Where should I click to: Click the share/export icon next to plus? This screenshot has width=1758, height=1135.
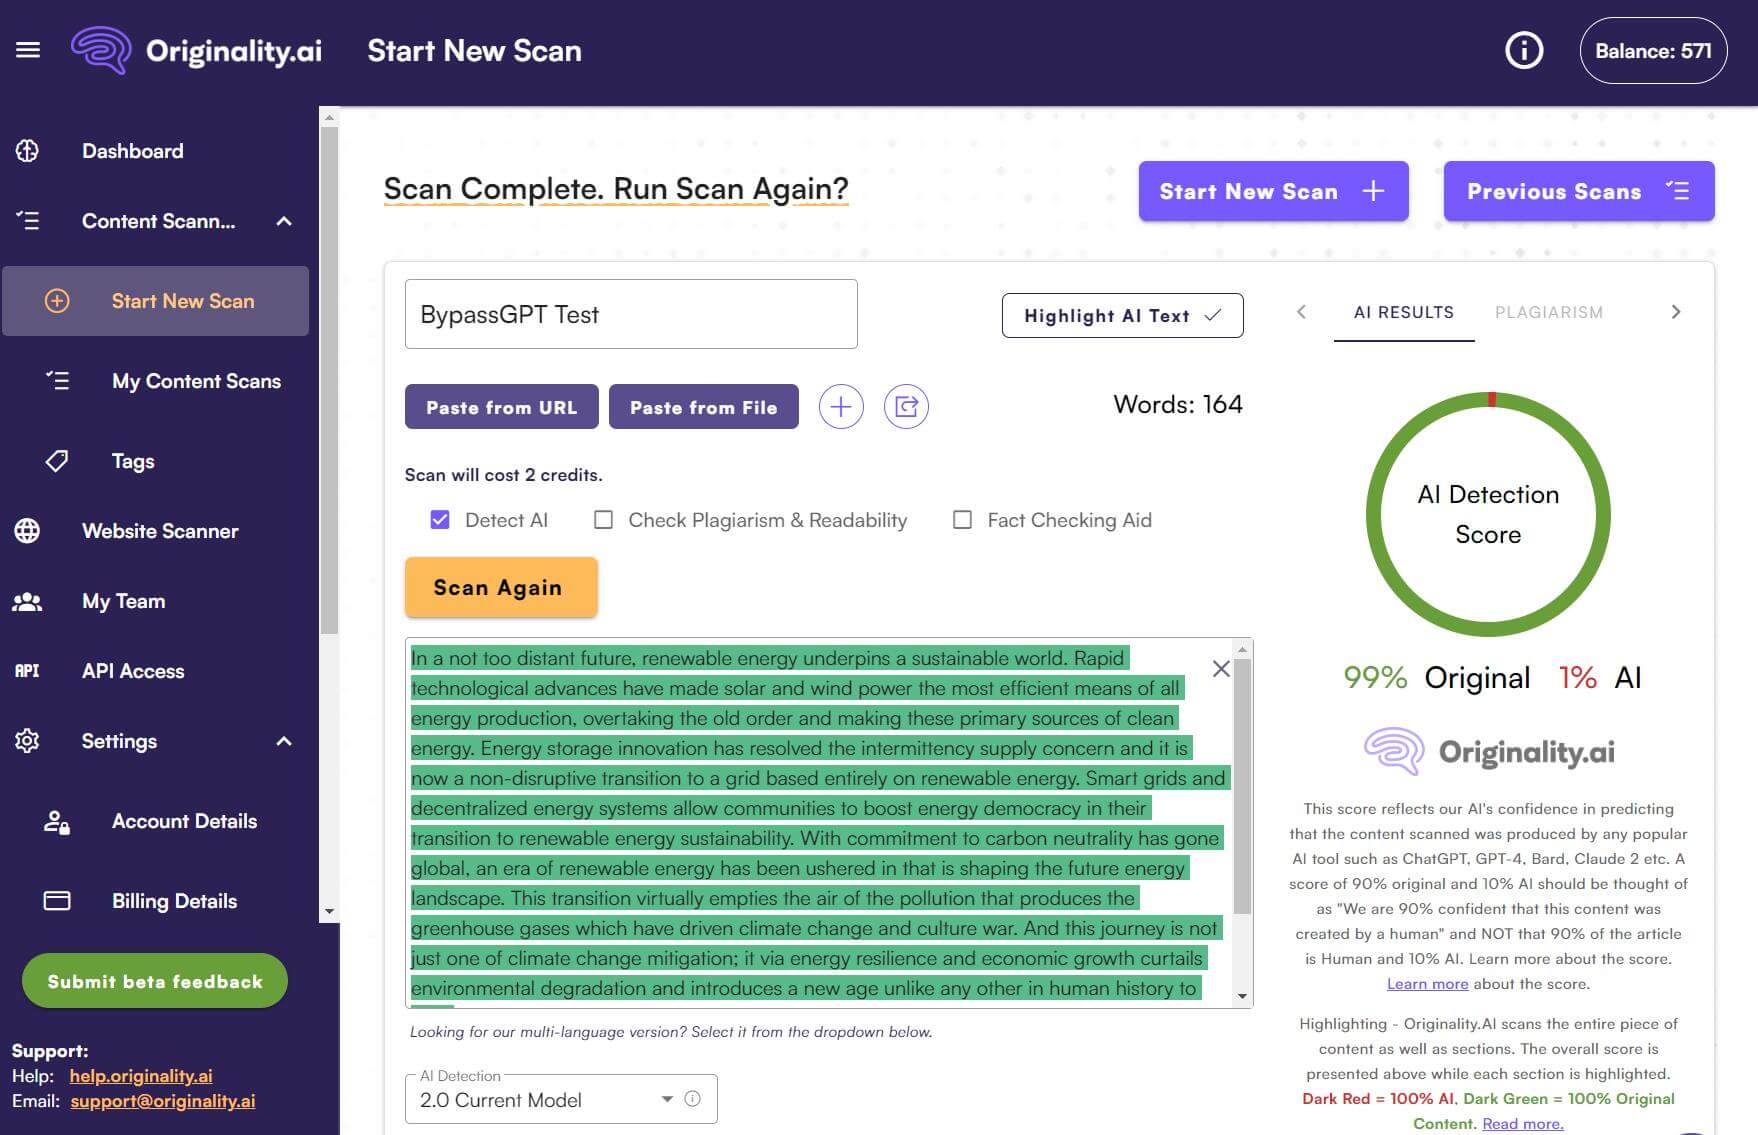click(906, 407)
